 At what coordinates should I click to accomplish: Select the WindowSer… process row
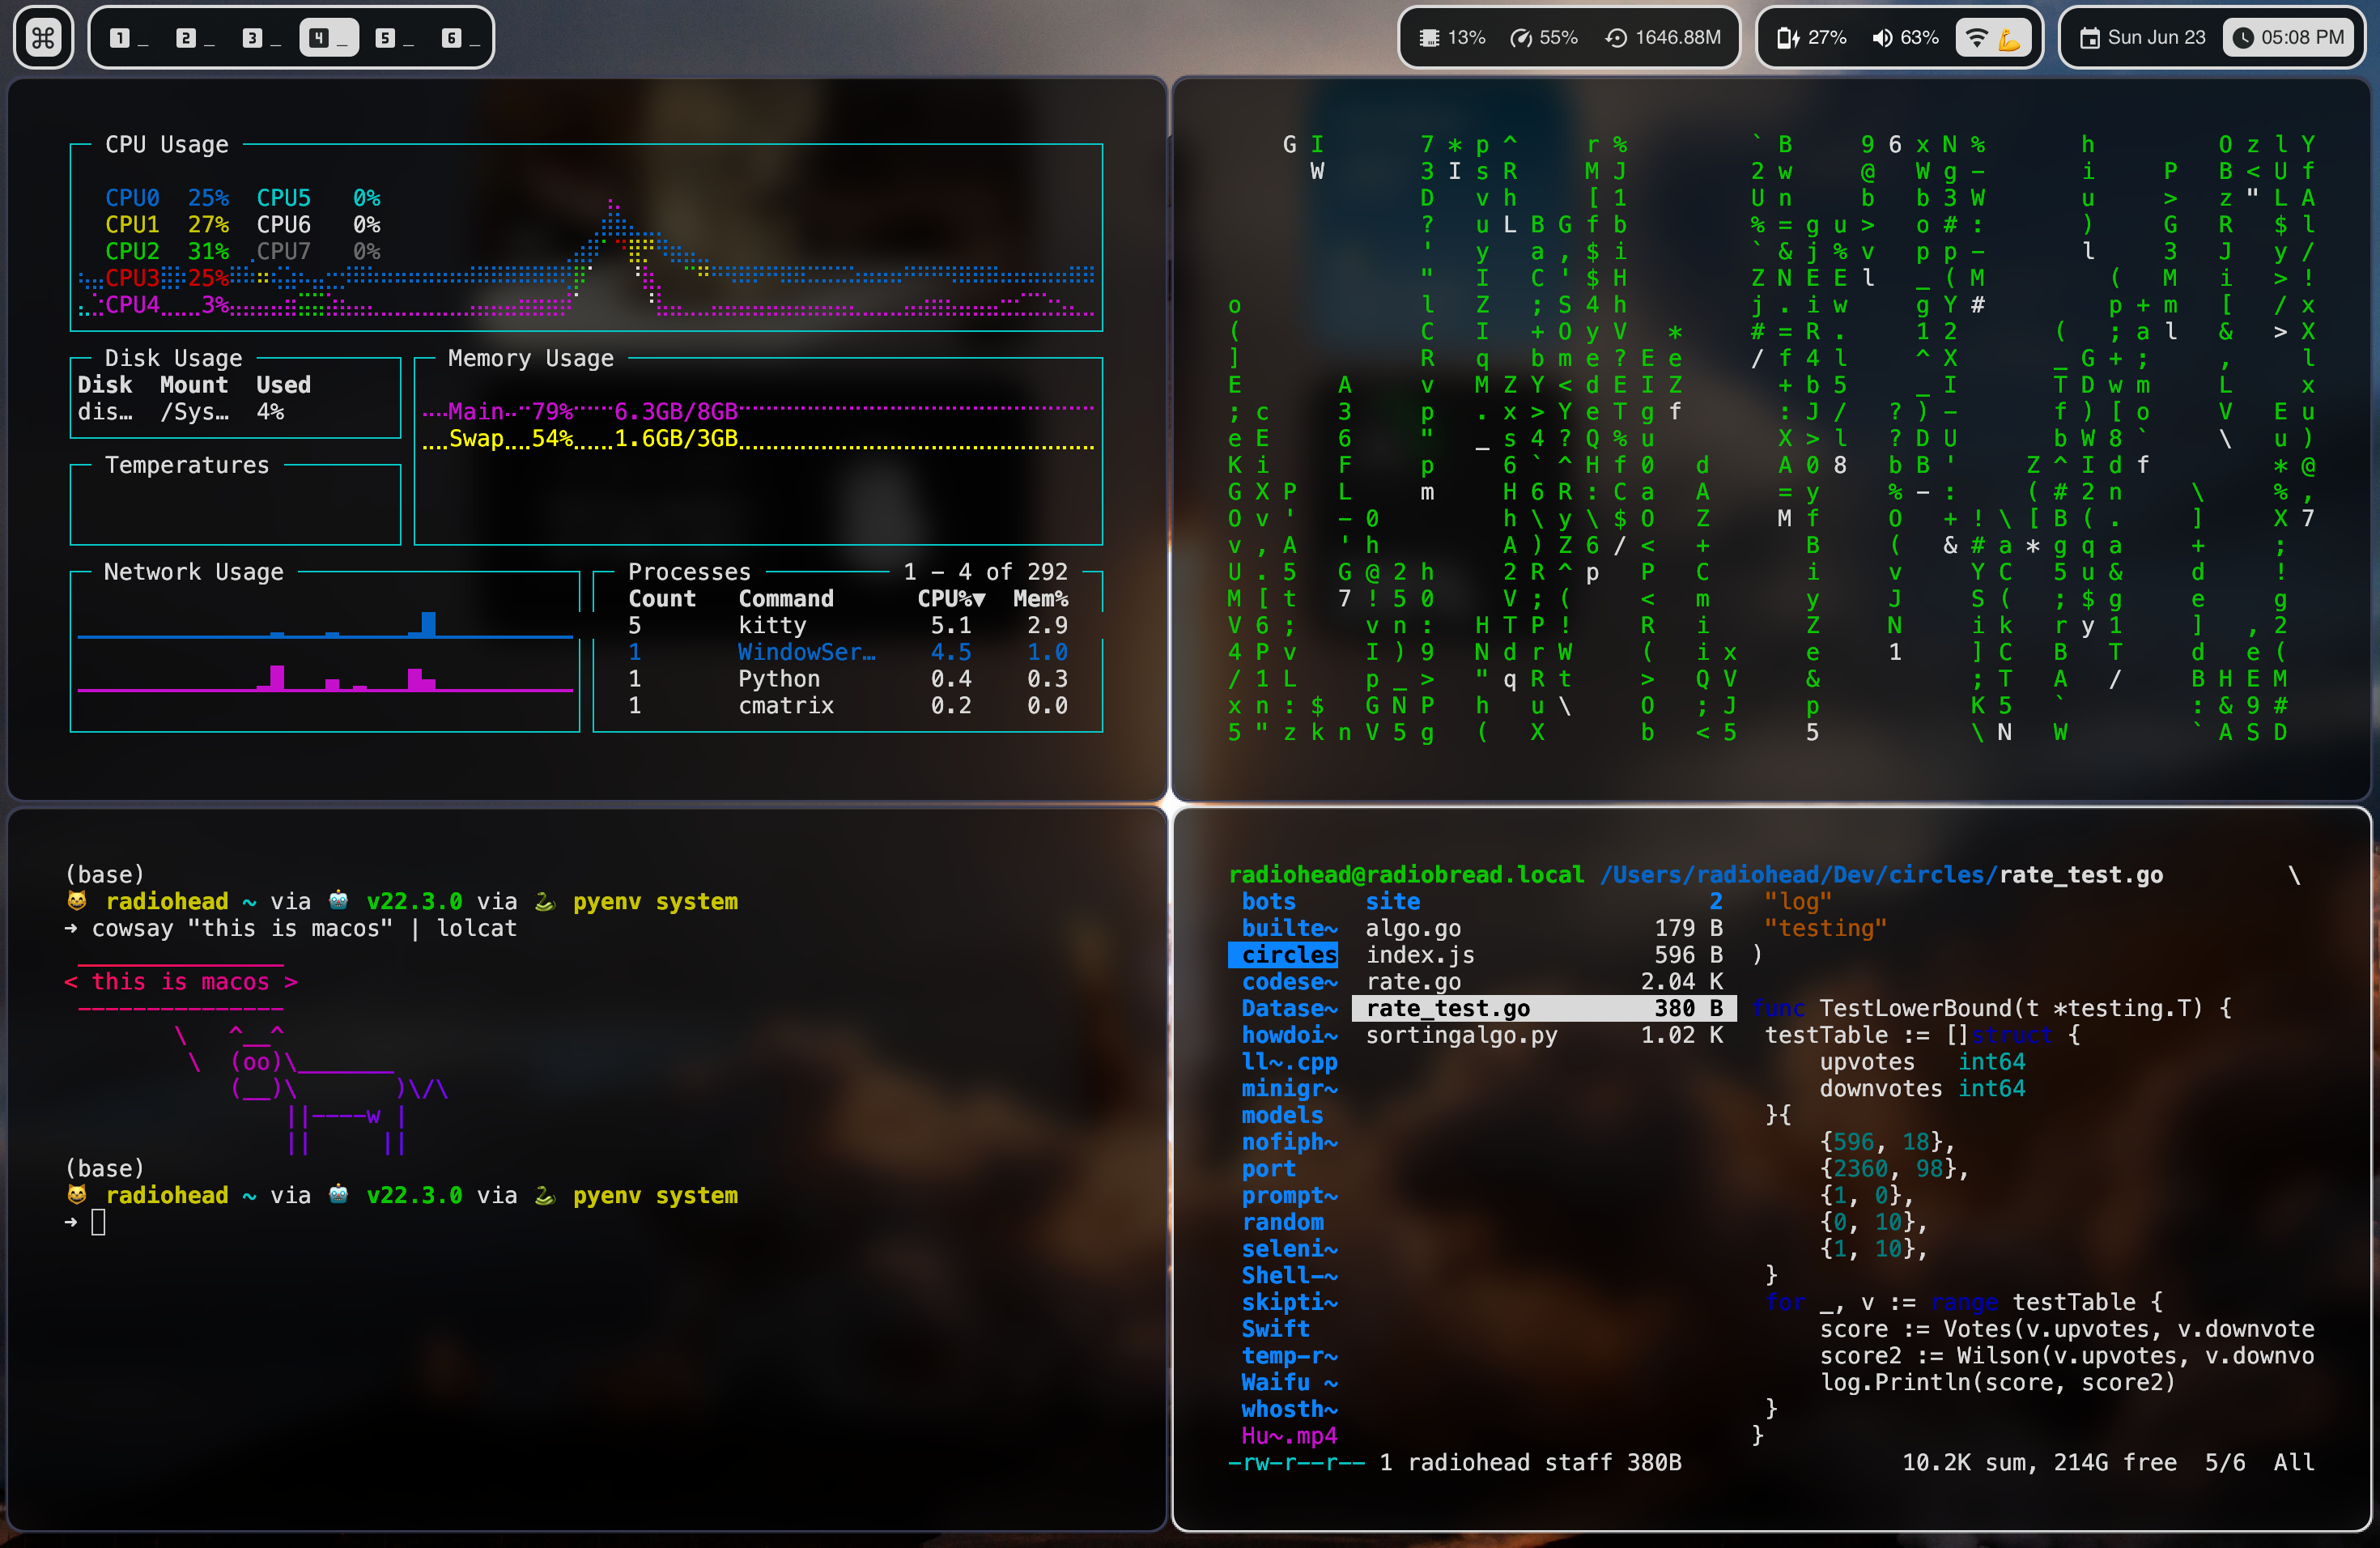click(x=848, y=652)
